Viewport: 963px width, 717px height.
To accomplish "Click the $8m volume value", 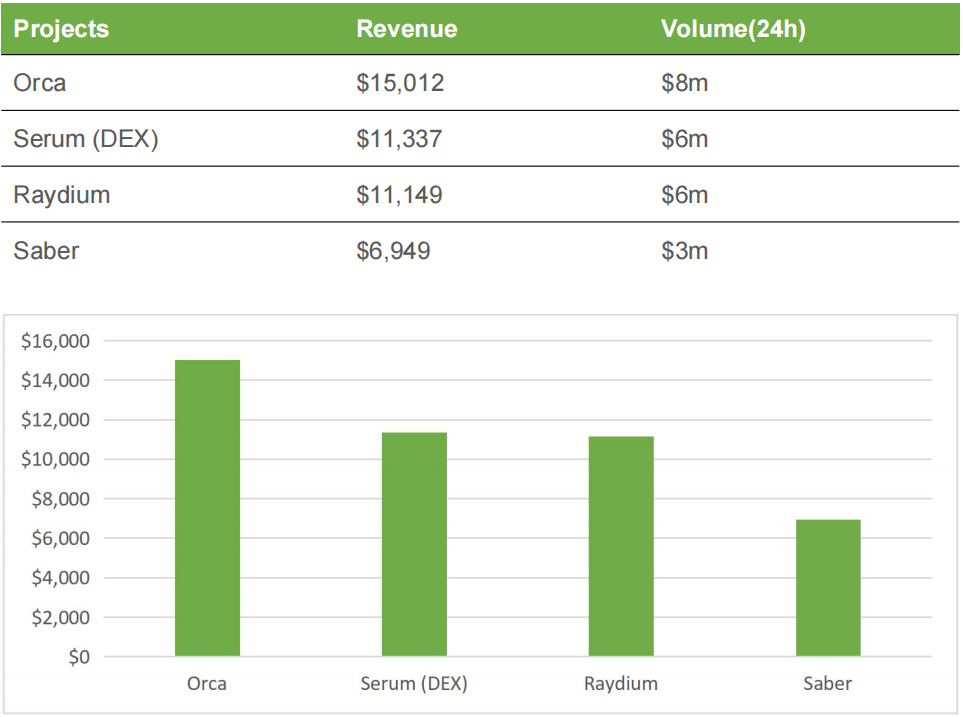I will click(x=684, y=83).
